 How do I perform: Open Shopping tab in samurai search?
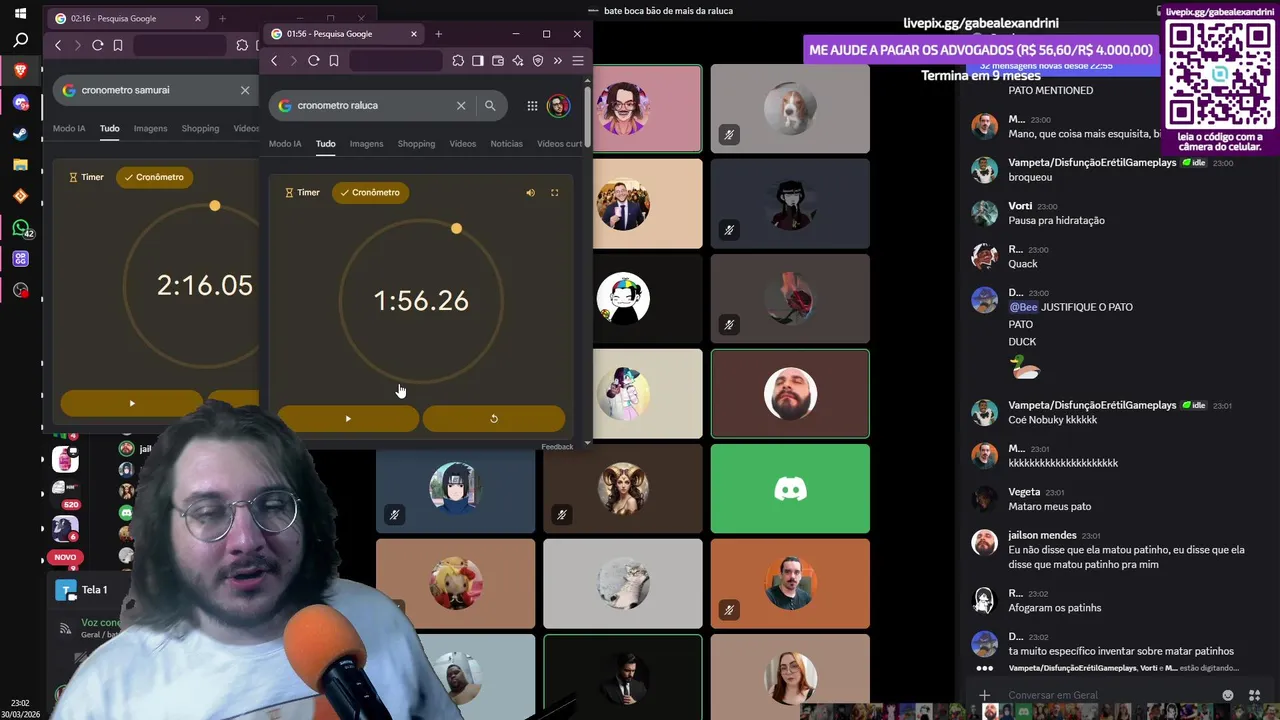pos(200,129)
